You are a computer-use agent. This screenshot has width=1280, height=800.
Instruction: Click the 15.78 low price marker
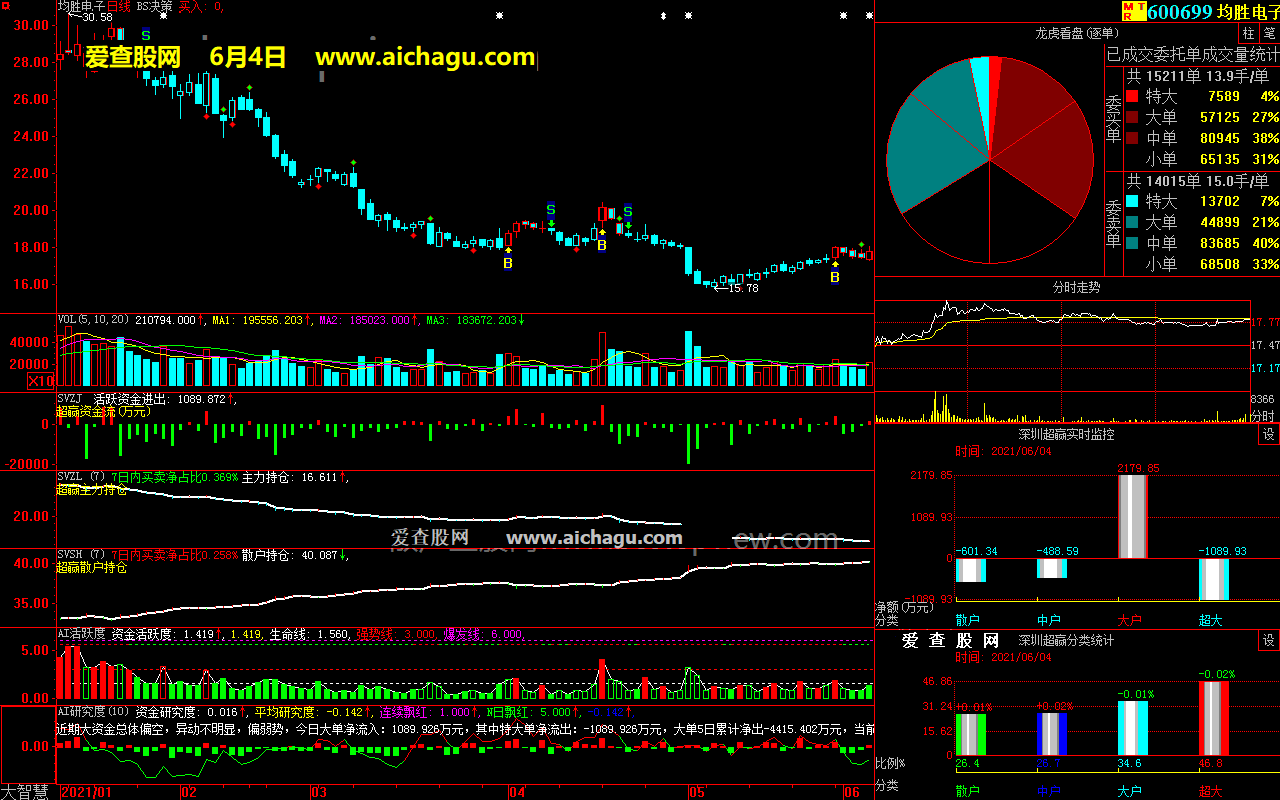pyautogui.click(x=741, y=288)
